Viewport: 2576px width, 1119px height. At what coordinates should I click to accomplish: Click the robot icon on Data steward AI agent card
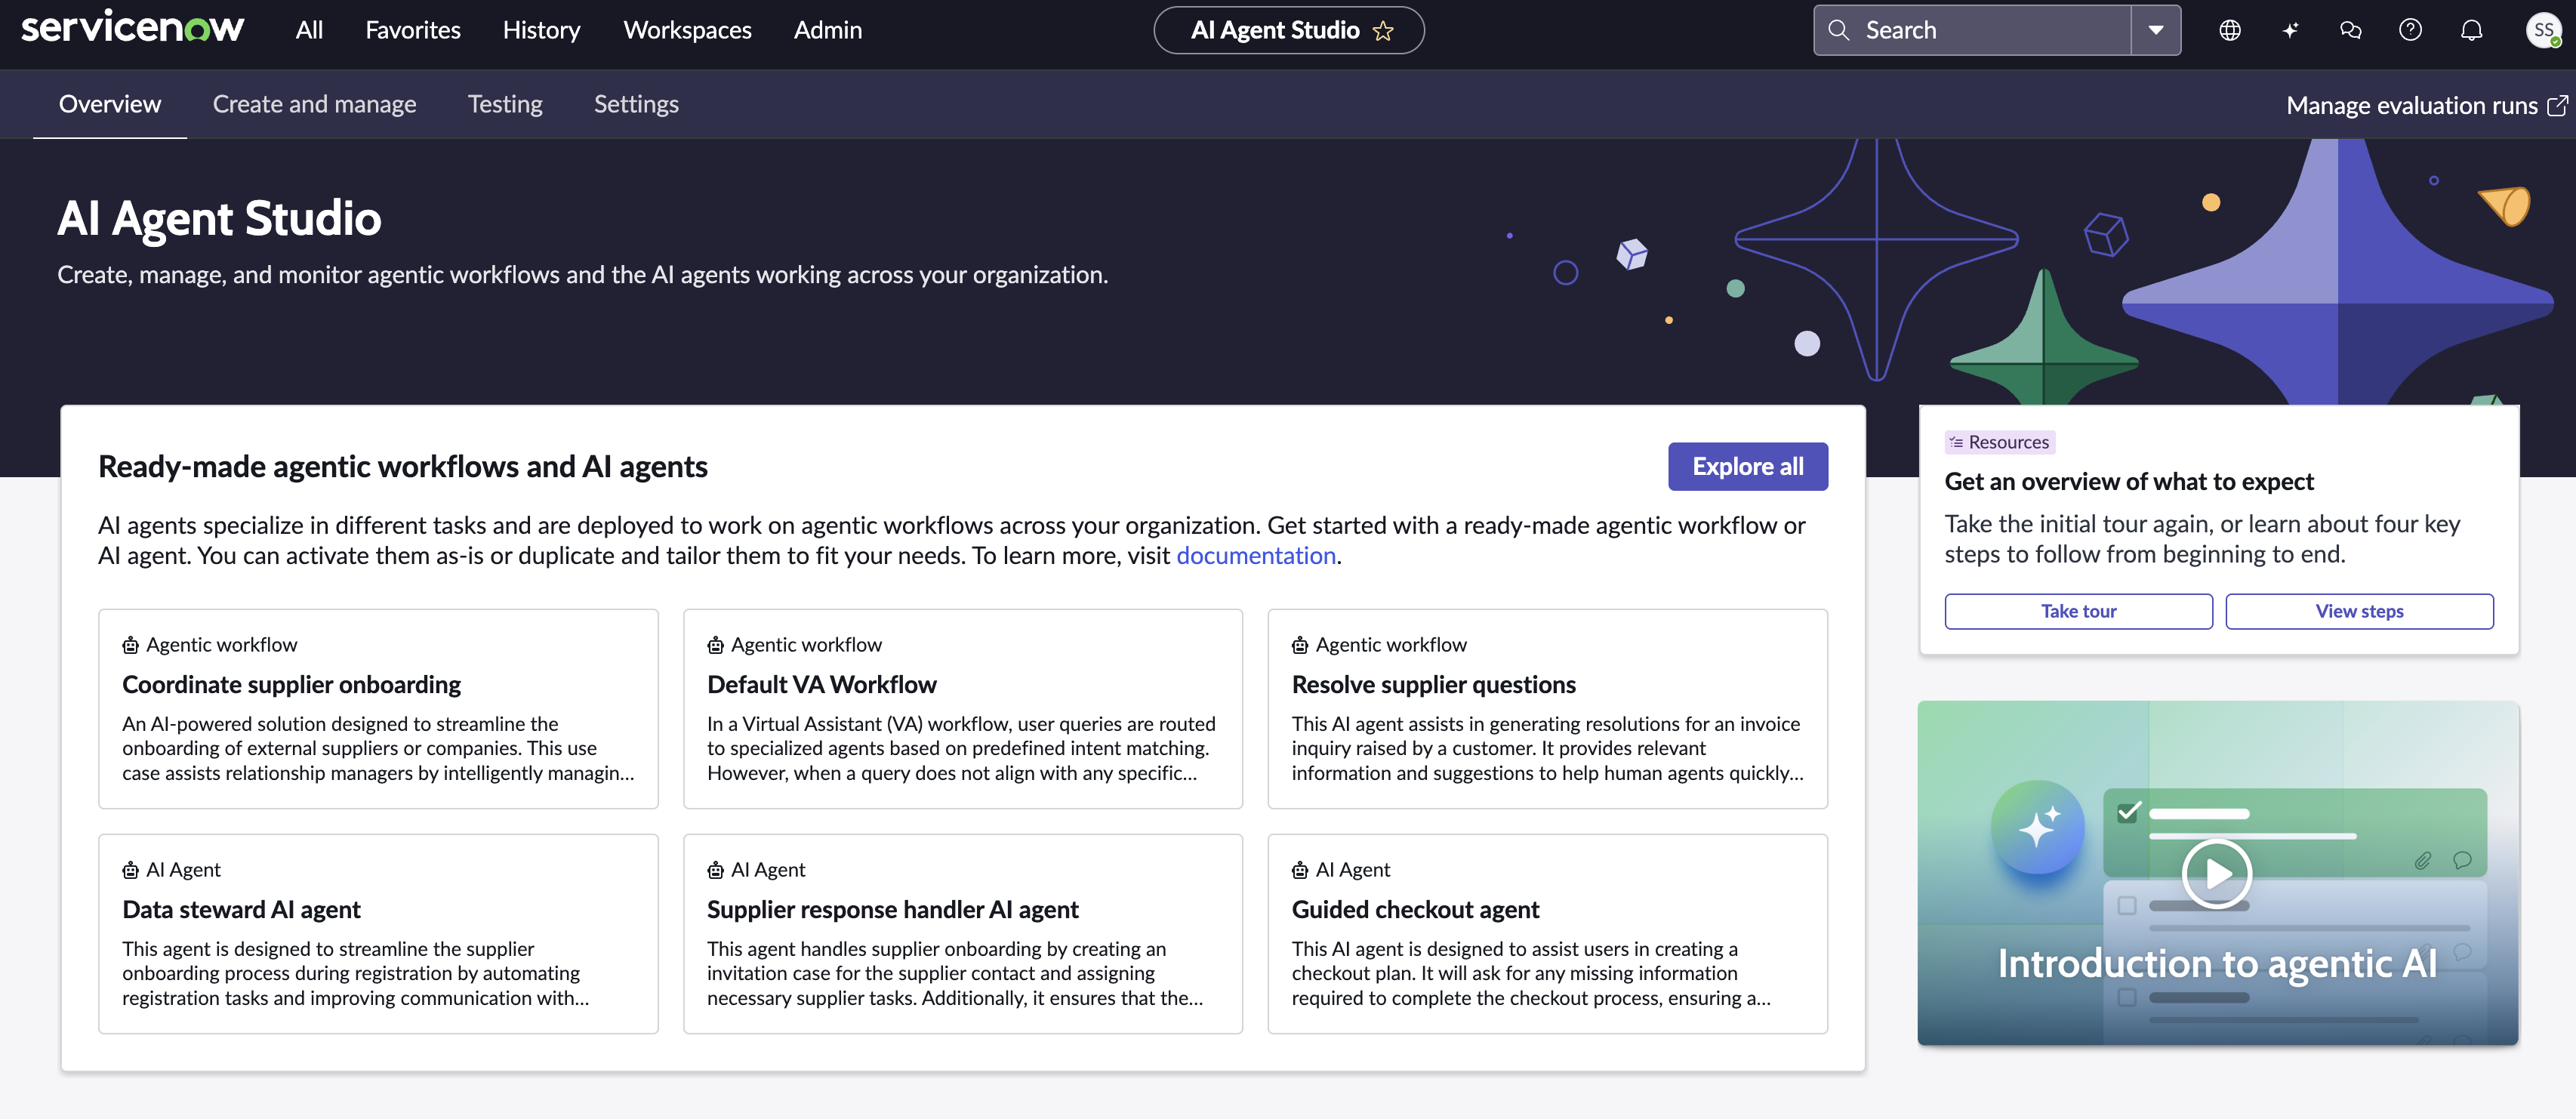[130, 870]
